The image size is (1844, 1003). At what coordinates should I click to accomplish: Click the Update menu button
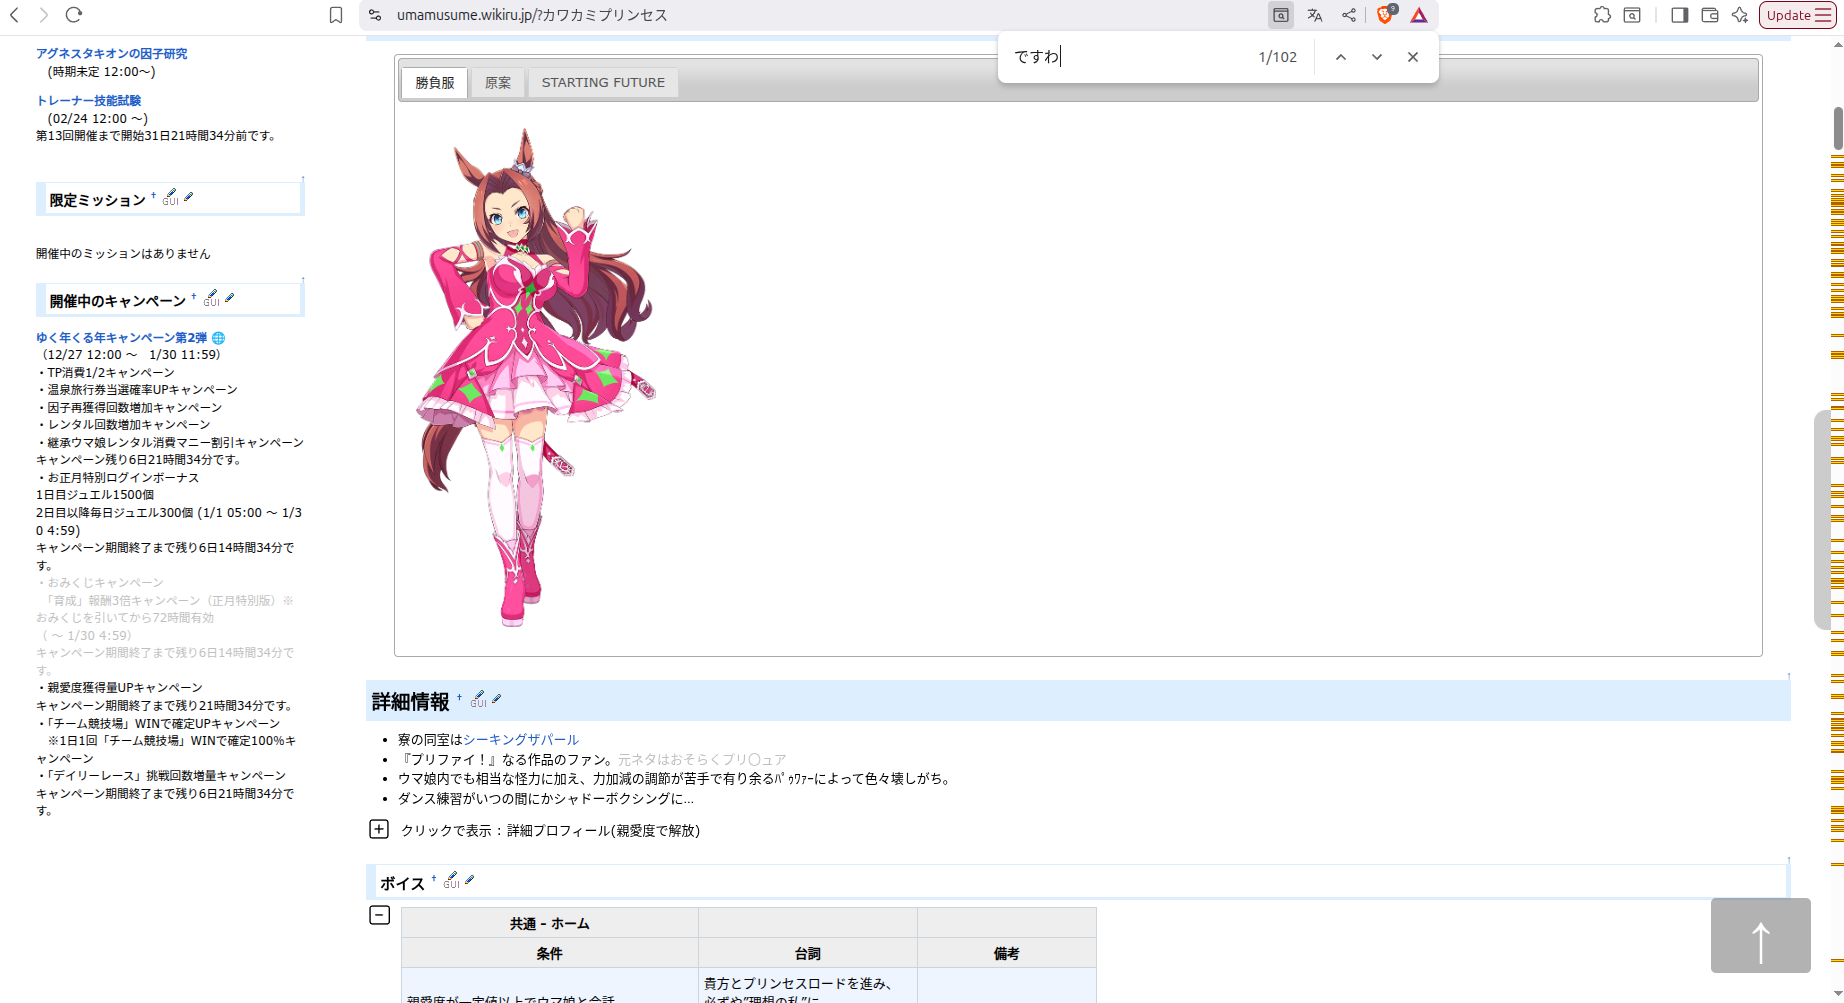(1797, 15)
